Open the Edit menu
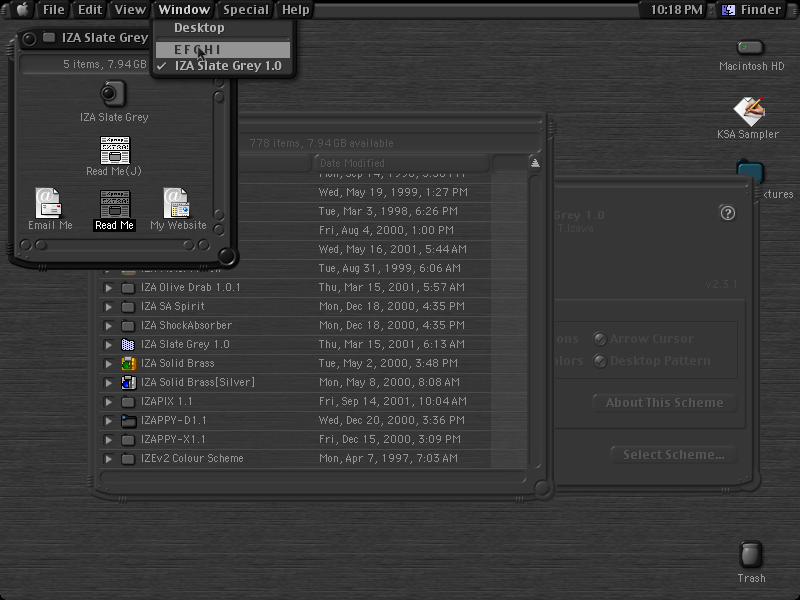800x600 pixels. (90, 9)
